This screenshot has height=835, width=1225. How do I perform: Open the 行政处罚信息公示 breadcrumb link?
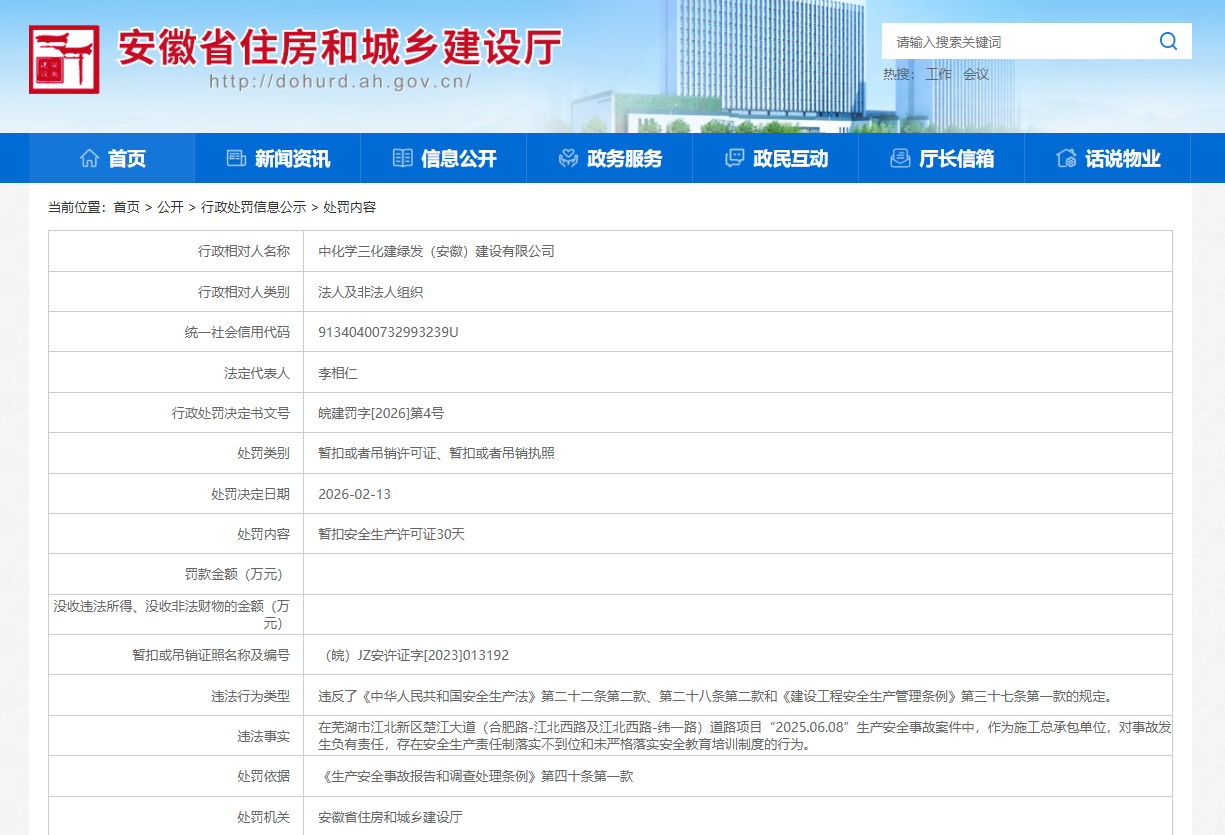[253, 207]
